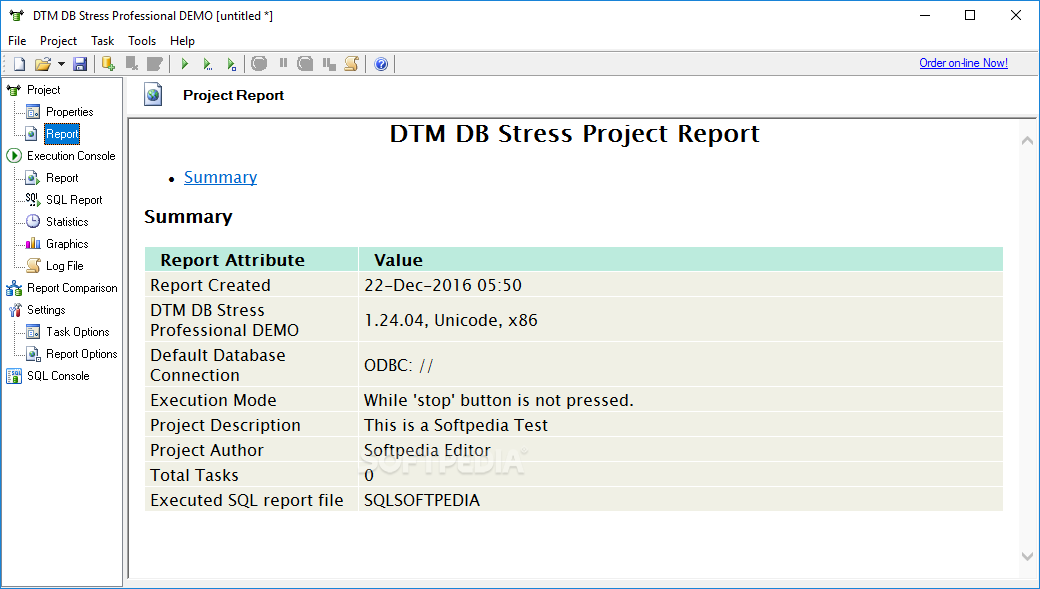Open Task Options under Settings
1040x589 pixels.
click(x=78, y=332)
